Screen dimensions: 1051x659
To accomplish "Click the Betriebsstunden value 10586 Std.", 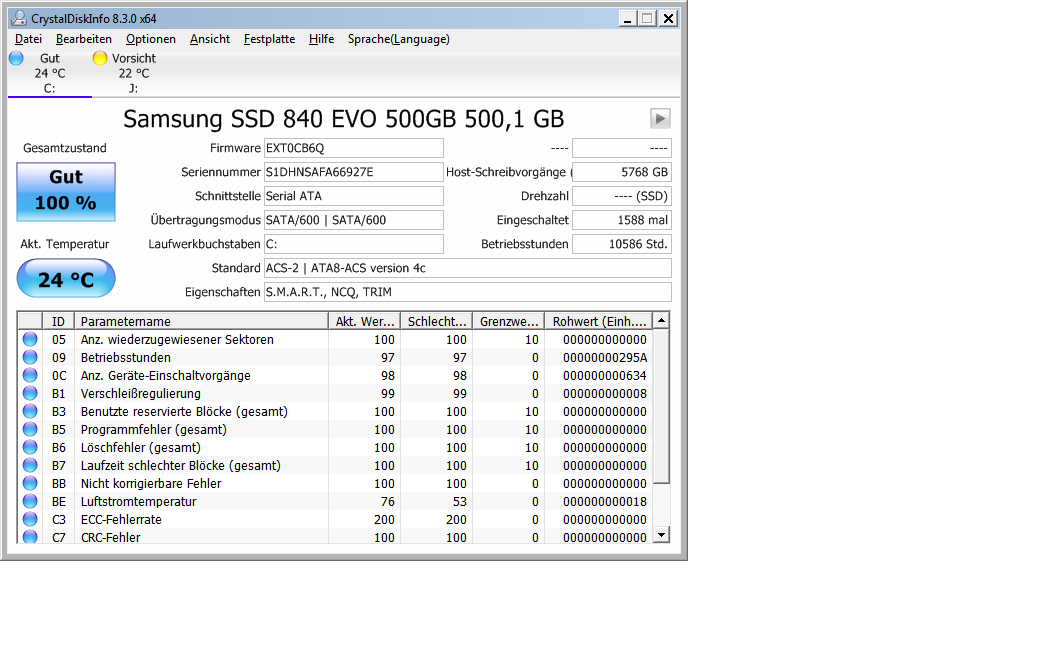I will click(x=622, y=244).
